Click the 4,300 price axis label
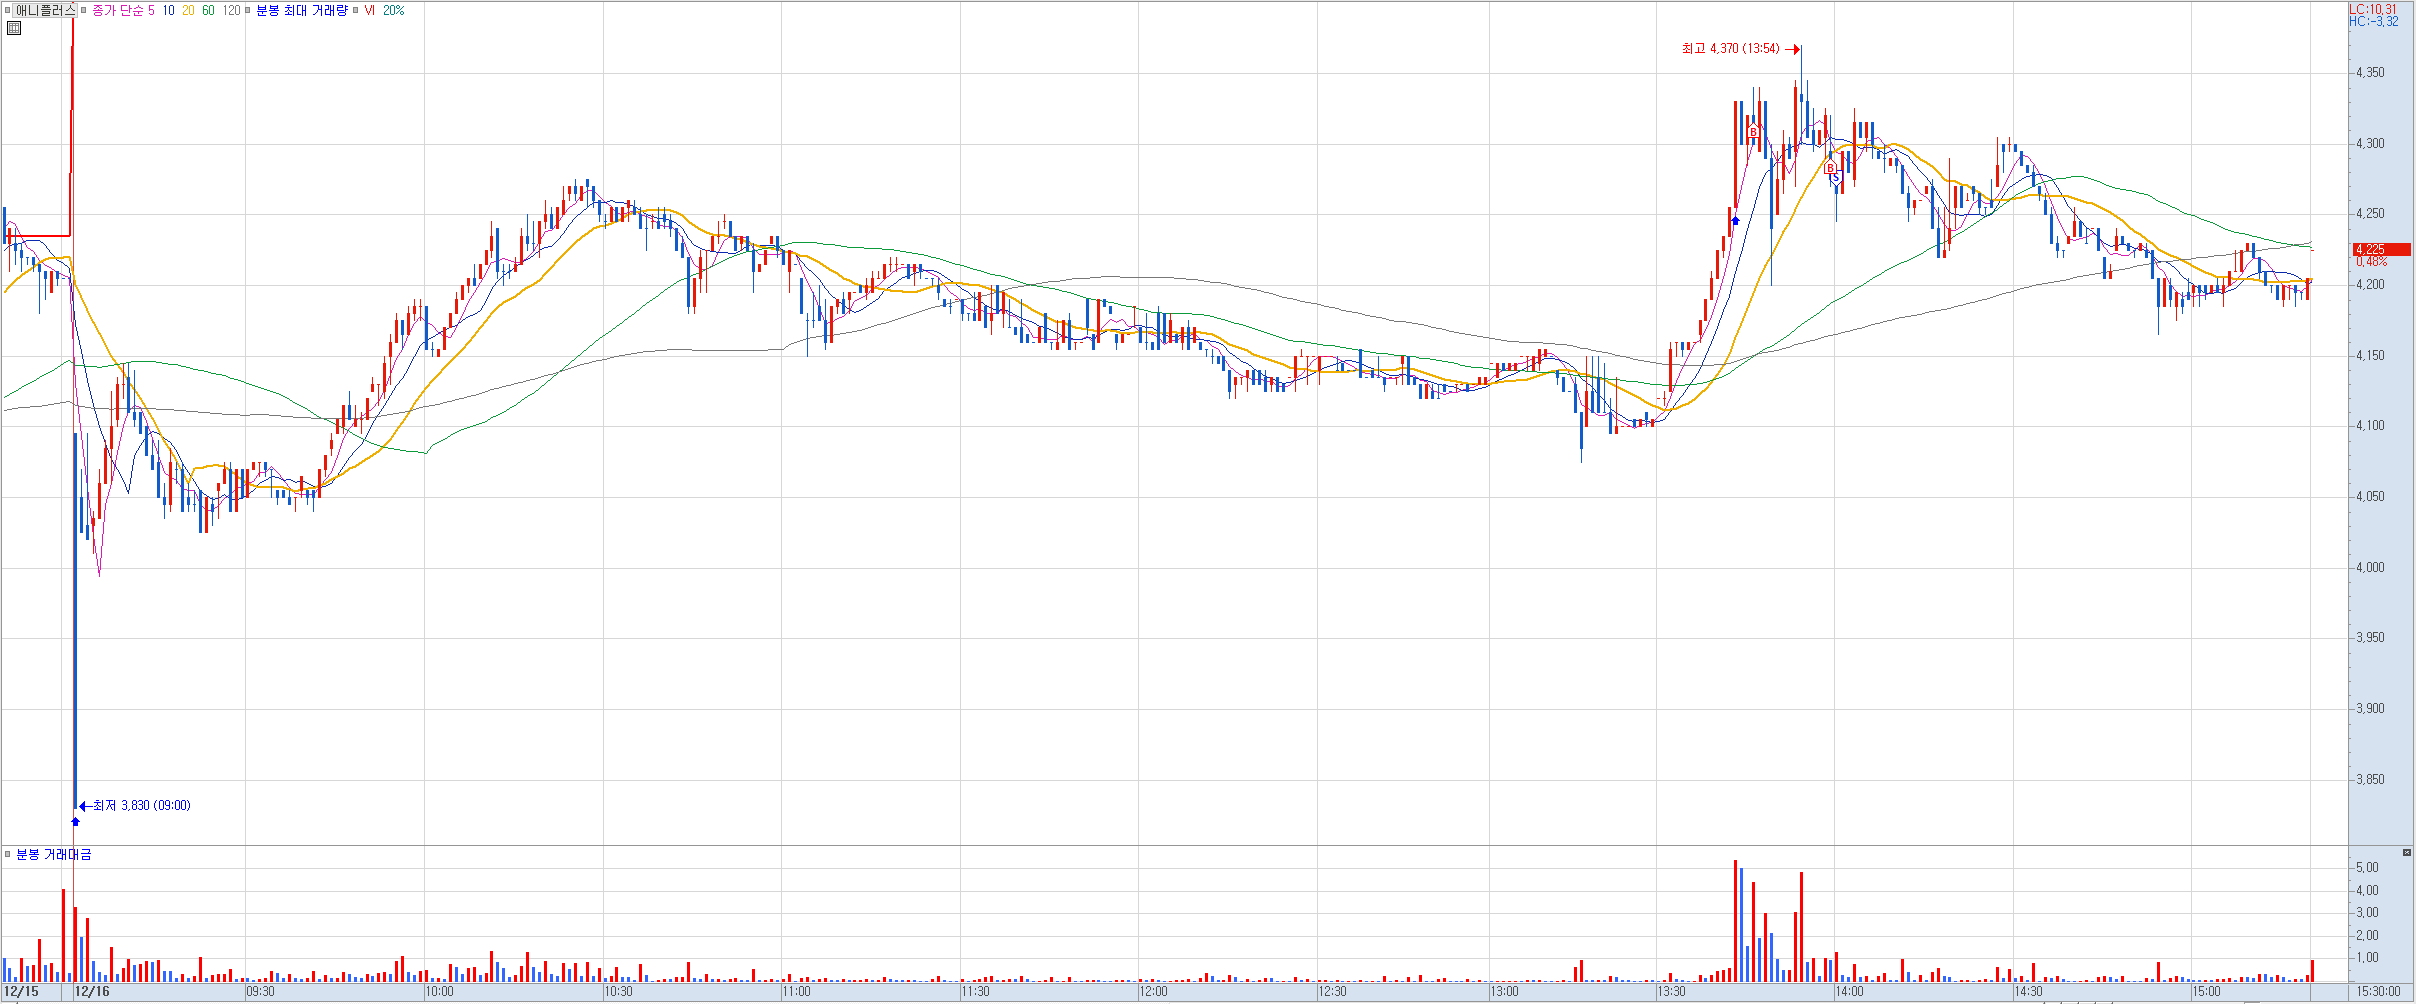 point(2368,143)
